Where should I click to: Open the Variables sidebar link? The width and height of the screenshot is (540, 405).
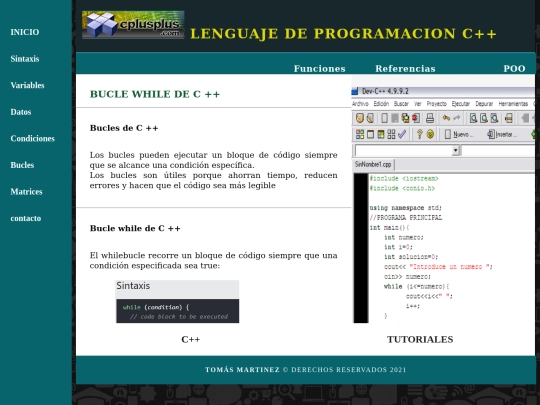[x=27, y=85]
